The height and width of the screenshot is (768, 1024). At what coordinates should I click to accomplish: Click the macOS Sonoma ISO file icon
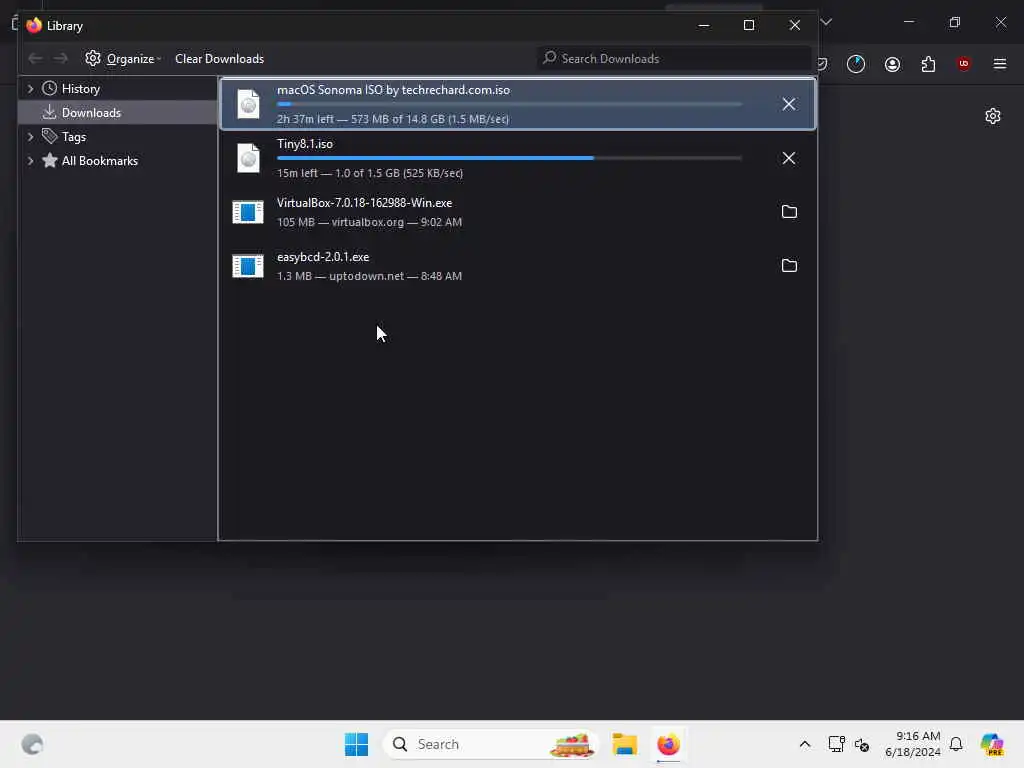pyautogui.click(x=248, y=104)
